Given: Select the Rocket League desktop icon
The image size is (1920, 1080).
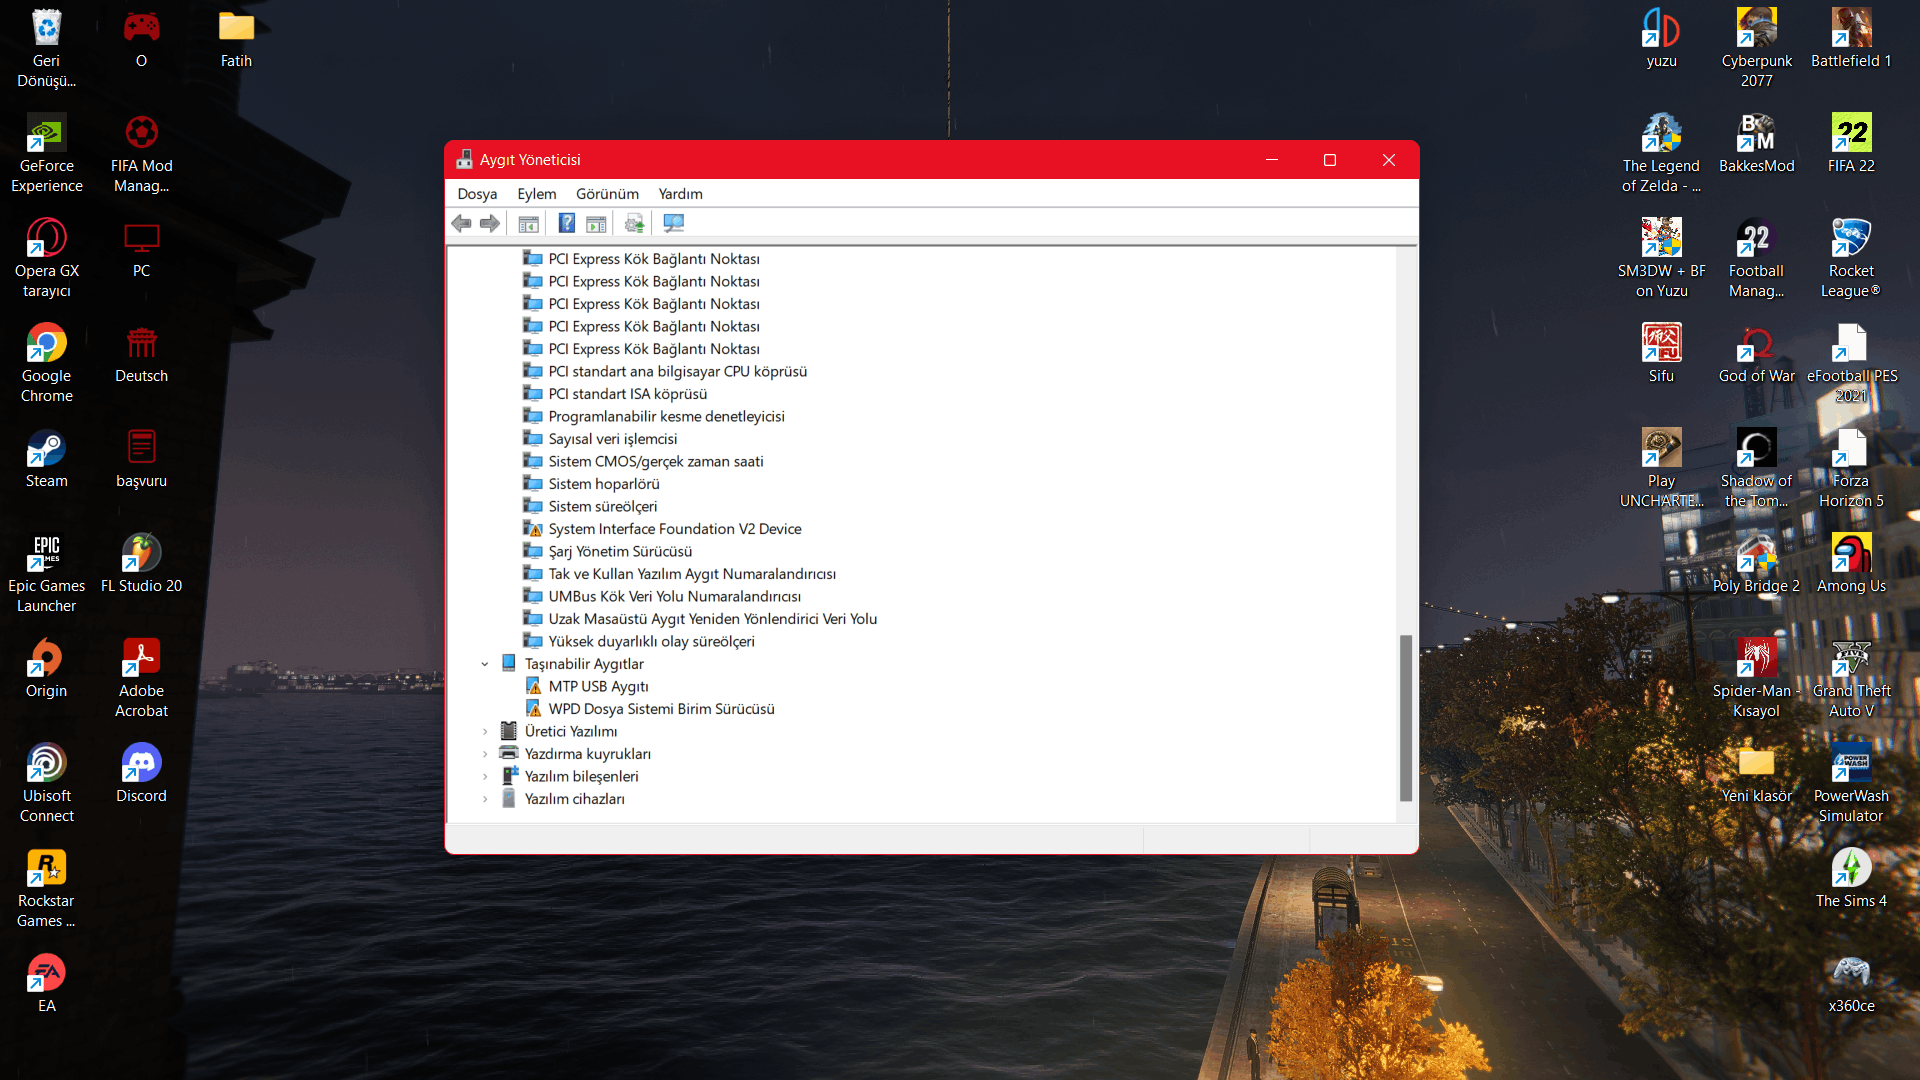Looking at the screenshot, I should tap(1851, 259).
